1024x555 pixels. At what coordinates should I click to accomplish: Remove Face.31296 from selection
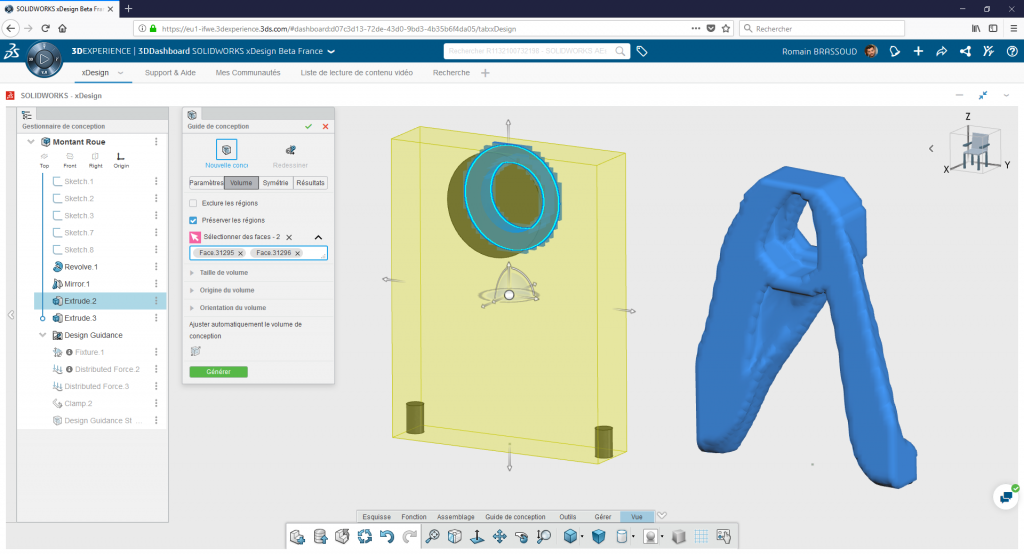point(298,253)
